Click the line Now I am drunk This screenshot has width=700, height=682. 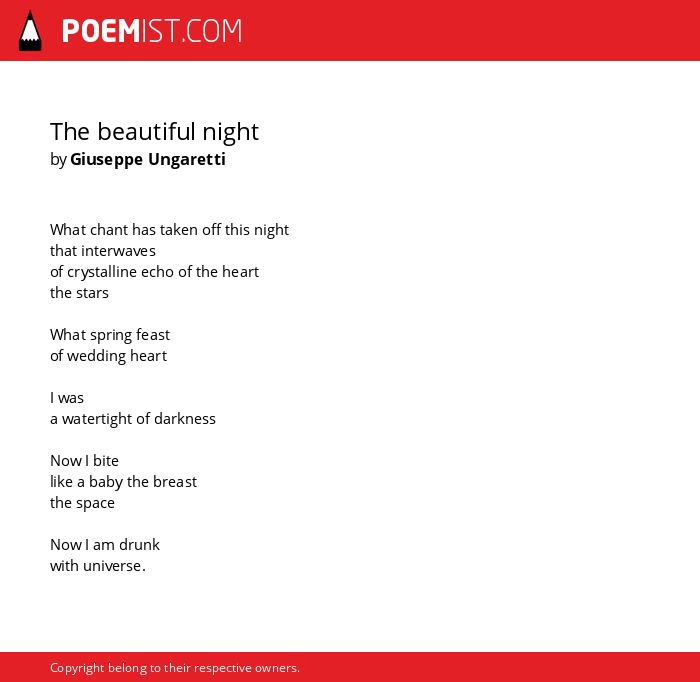[x=105, y=545]
